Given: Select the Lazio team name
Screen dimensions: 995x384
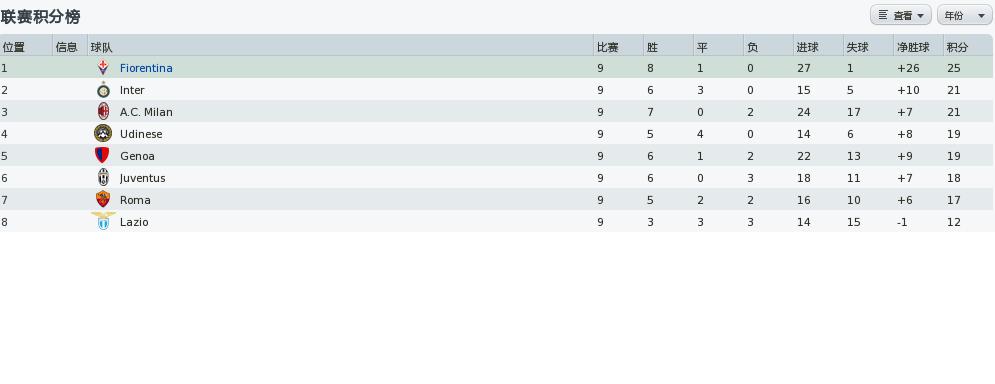Looking at the screenshot, I should pyautogui.click(x=134, y=222).
